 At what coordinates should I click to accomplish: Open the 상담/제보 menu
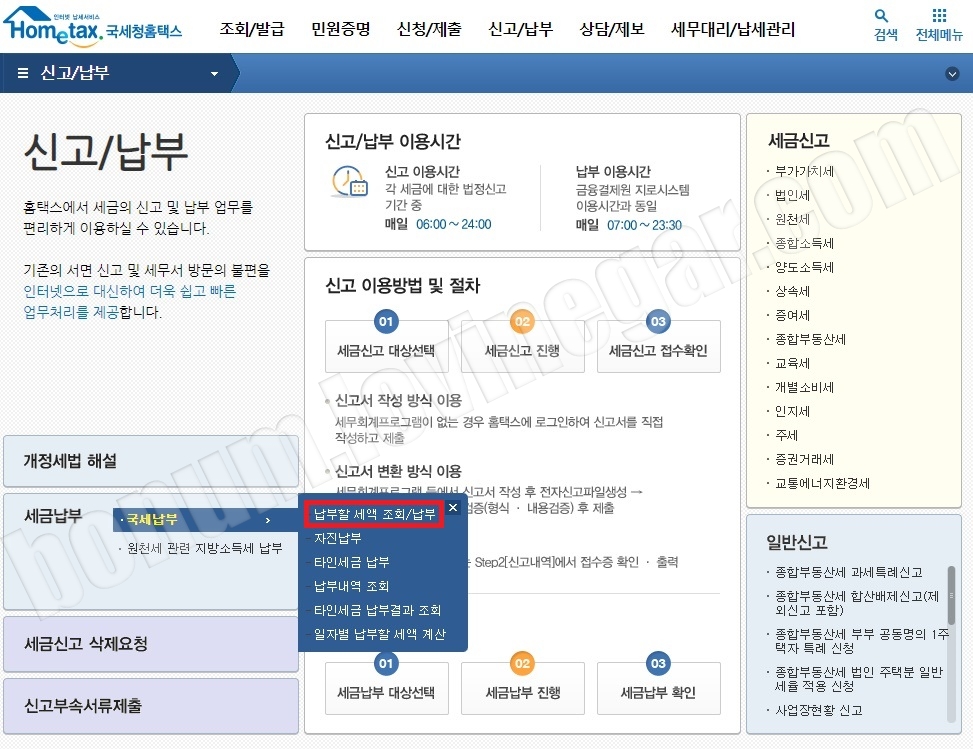pos(610,30)
